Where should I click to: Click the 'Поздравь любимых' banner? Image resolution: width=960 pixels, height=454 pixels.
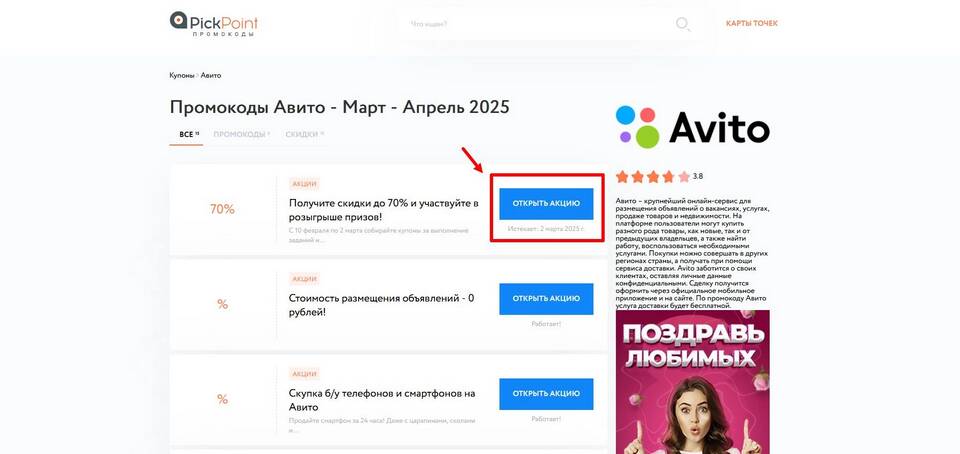692,382
